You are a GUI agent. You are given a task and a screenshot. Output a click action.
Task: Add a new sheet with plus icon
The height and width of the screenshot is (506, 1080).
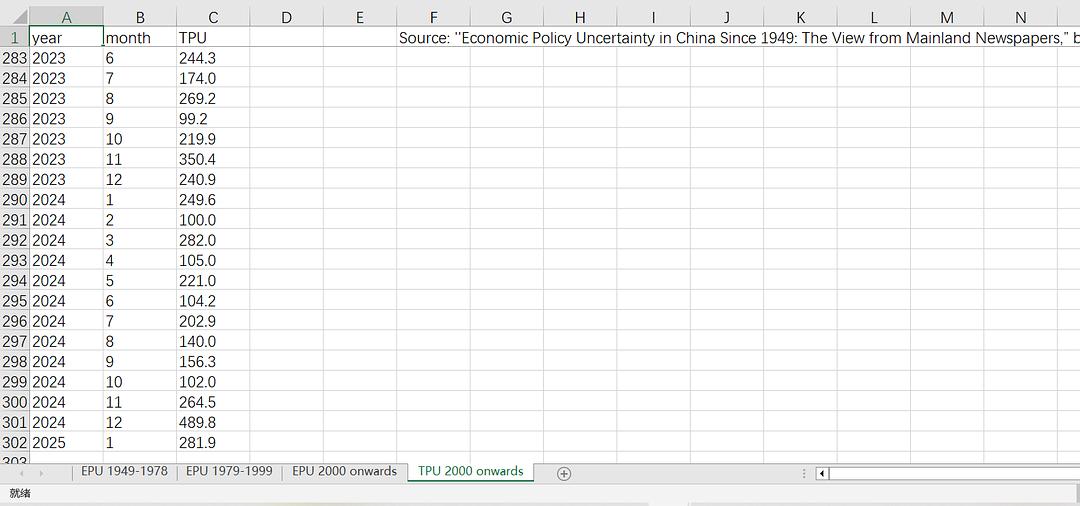pos(563,473)
